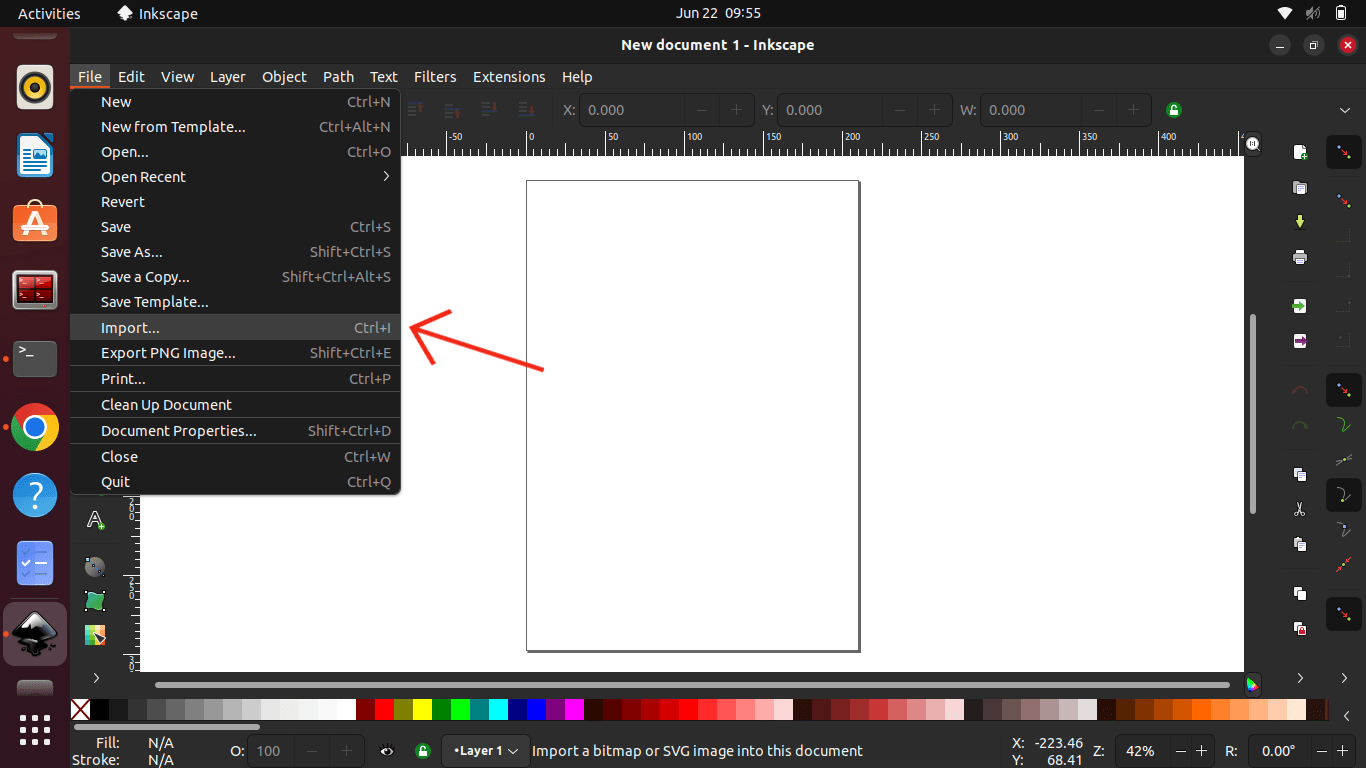Click Document Properties... menu entry
The image size is (1366, 768).
pos(178,431)
